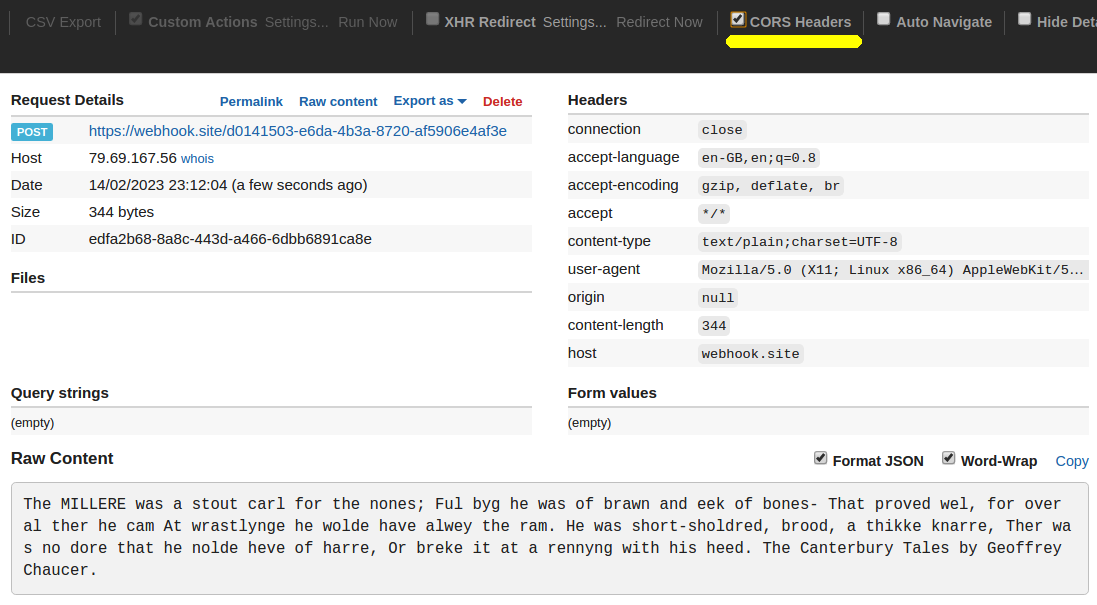Click the whois link beside host IP

197,158
